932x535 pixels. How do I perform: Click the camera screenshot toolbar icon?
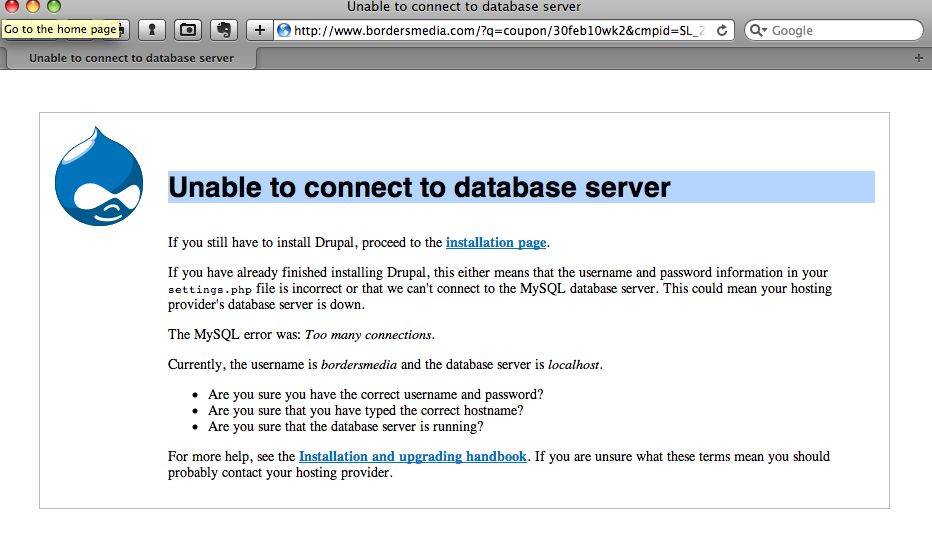point(188,30)
